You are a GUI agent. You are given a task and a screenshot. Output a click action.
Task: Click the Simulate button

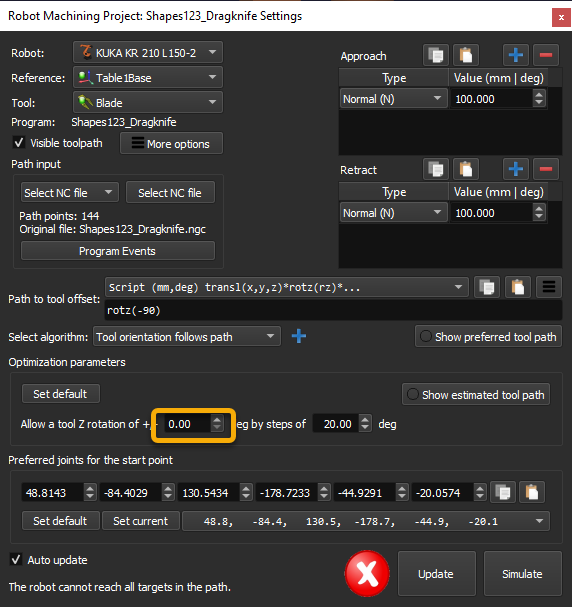[x=522, y=573]
